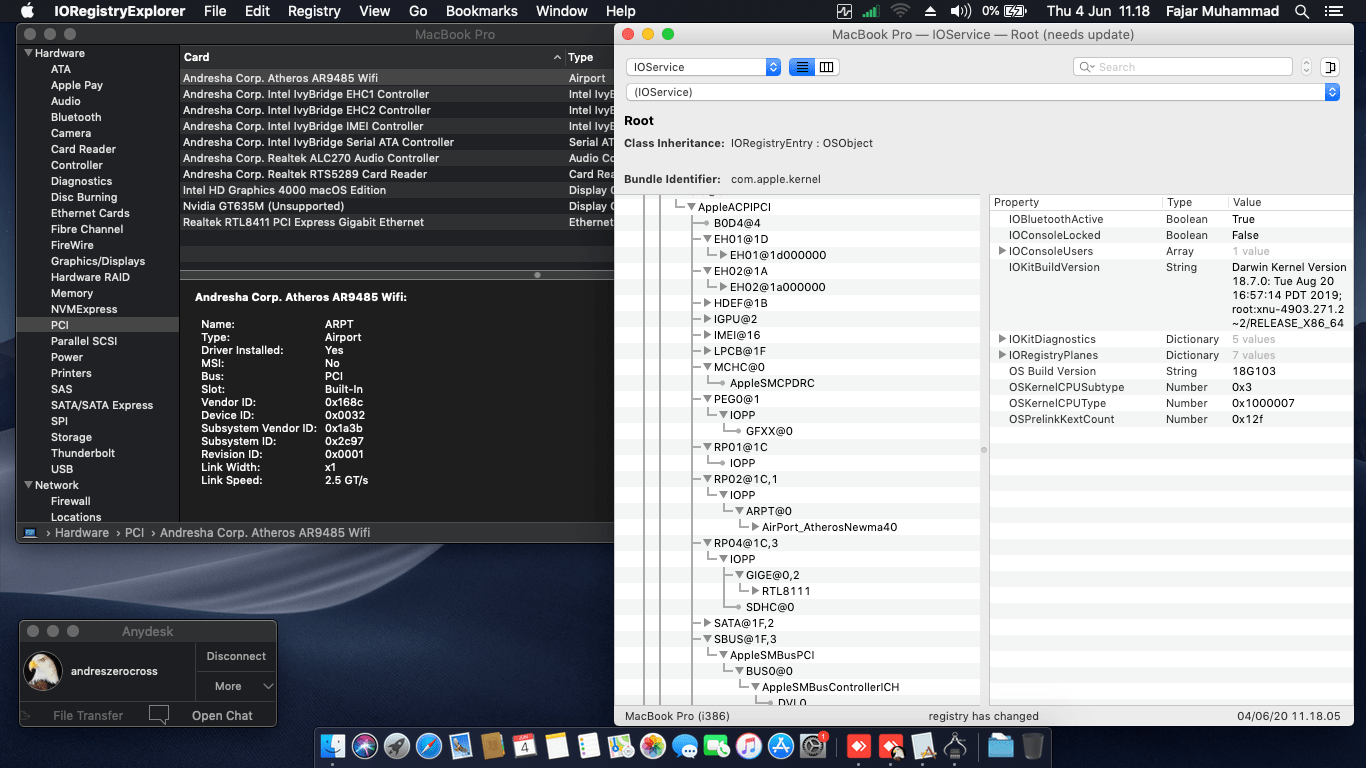The height and width of the screenshot is (768, 1366).
Task: Select the OS Build Version property row
Action: coord(1170,371)
